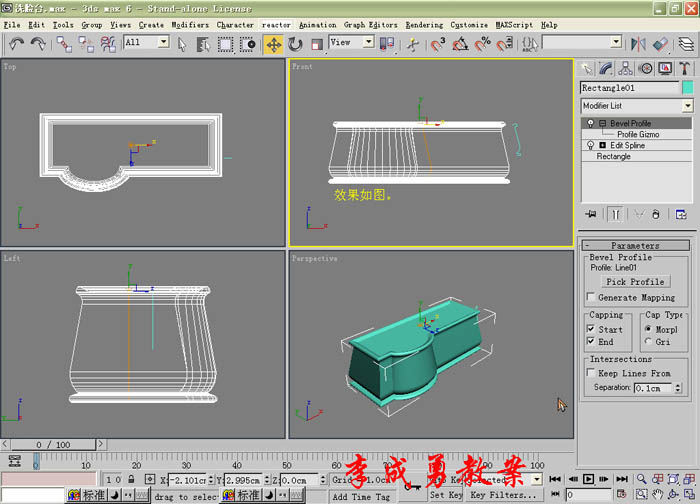Screen dimensions: 700x504
Task: Click the Select and Manipulate icon
Action: (413, 44)
